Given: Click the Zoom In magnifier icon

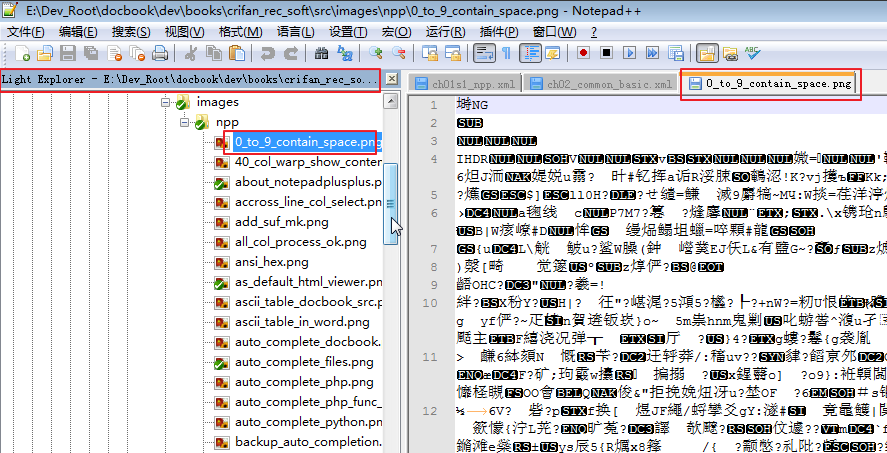Looking at the screenshot, I should (376, 53).
